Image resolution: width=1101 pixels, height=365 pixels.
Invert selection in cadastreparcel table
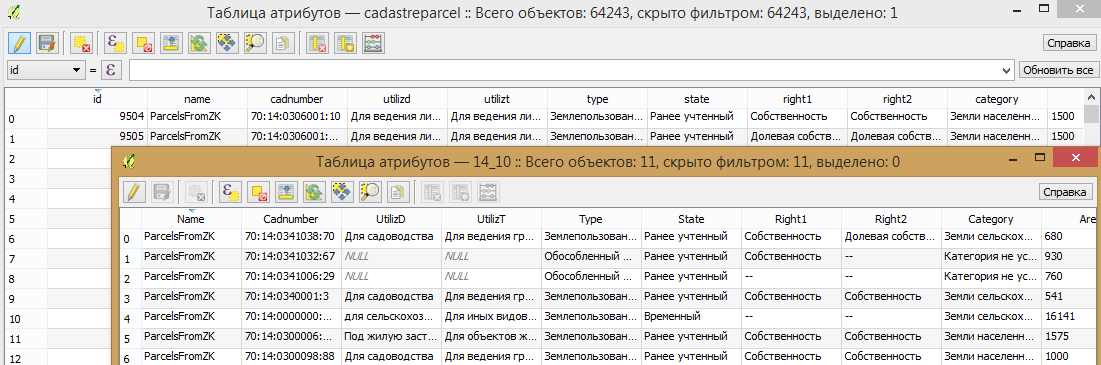[x=199, y=44]
